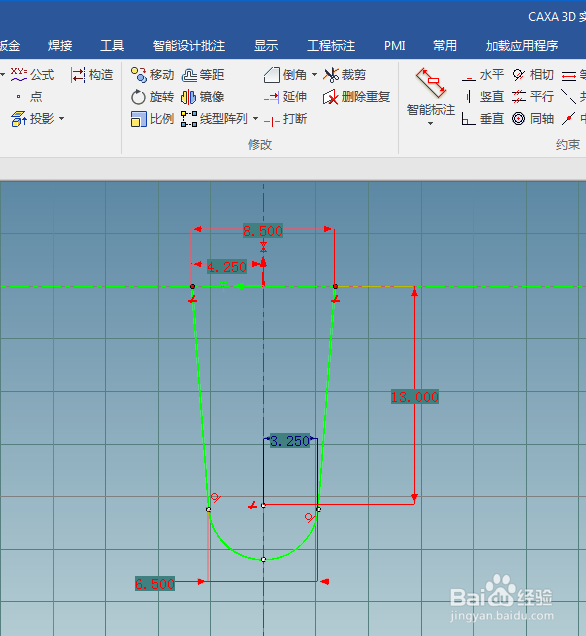
Task: Click the 投影 (projection) tool icon
Action: pyautogui.click(x=19, y=118)
